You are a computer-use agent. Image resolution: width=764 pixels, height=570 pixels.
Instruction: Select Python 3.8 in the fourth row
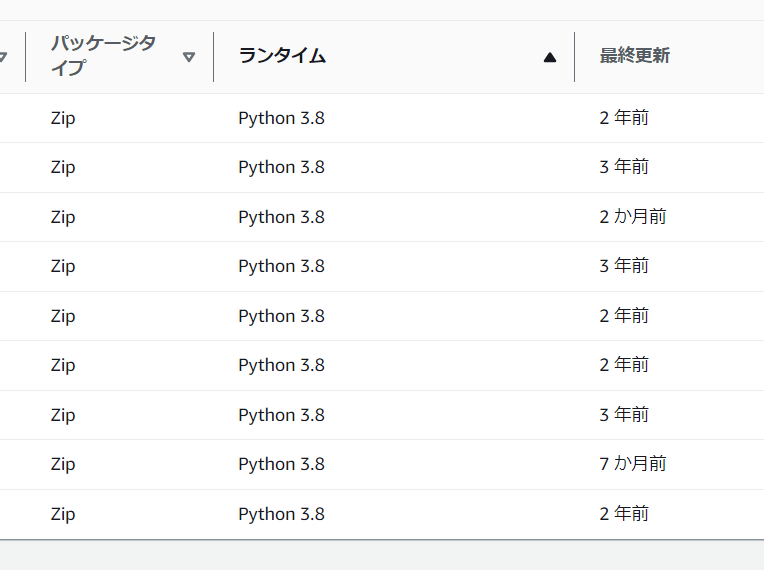pyautogui.click(x=281, y=266)
